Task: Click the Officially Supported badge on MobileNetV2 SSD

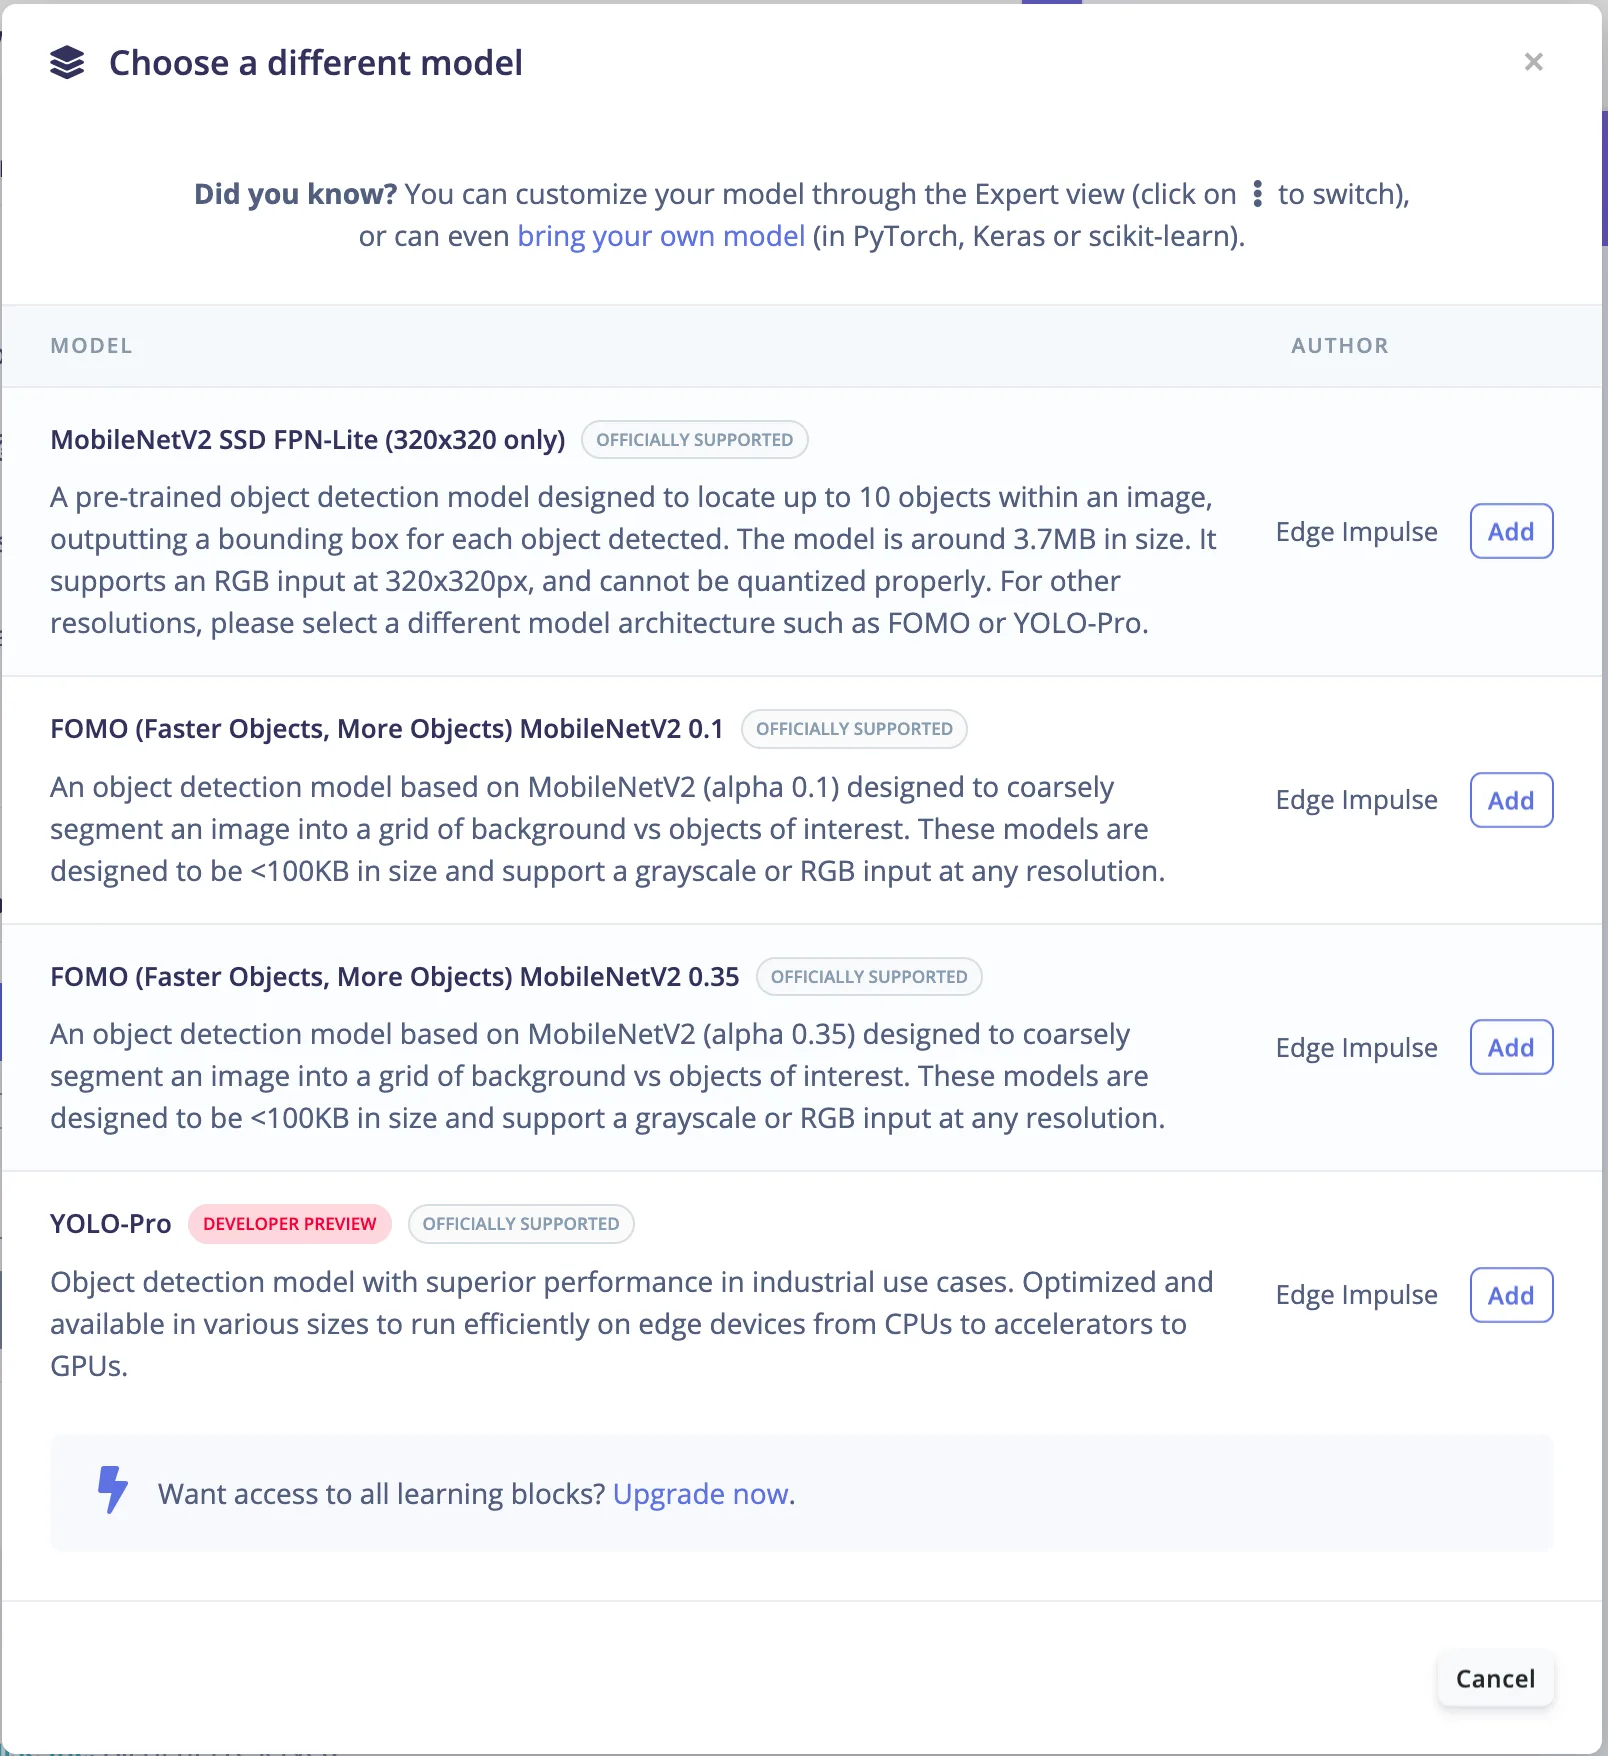Action: (x=695, y=440)
